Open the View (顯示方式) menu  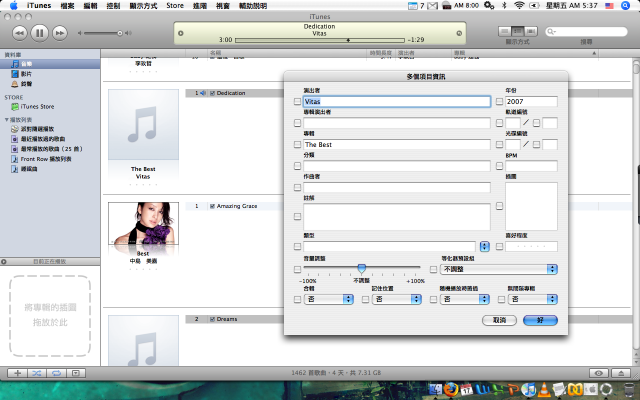pyautogui.click(x=143, y=6)
